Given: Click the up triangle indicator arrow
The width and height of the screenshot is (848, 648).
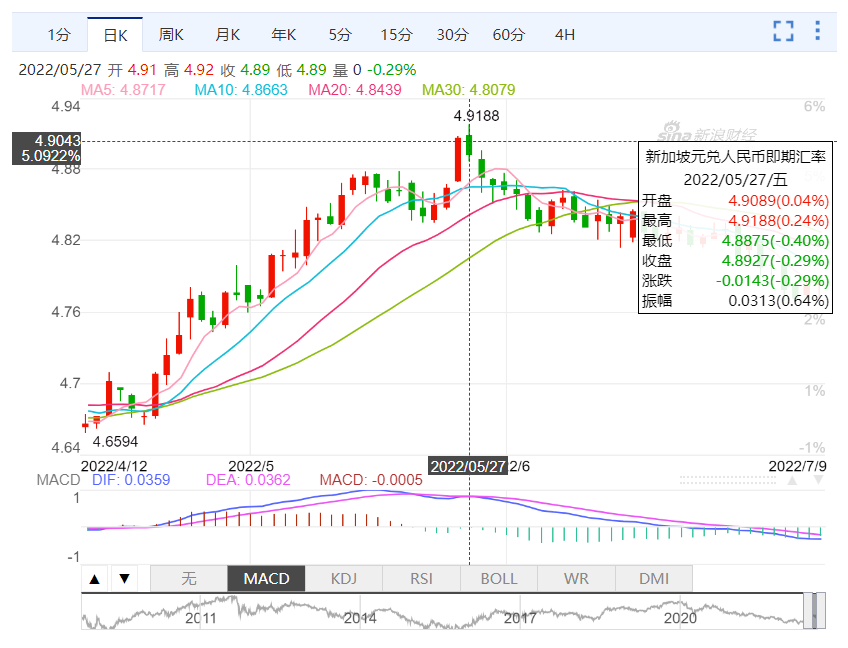Looking at the screenshot, I should 95,579.
